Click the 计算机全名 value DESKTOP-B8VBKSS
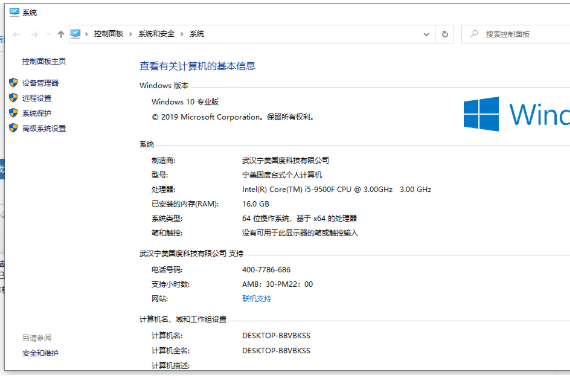This screenshot has width=570, height=380. (276, 351)
